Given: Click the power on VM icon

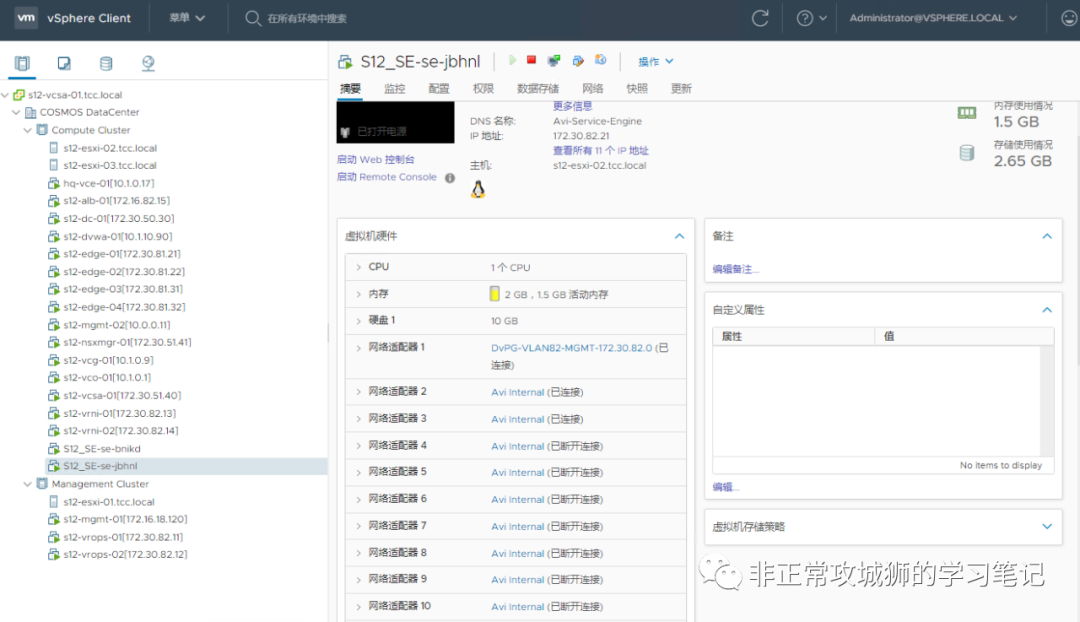Looking at the screenshot, I should pyautogui.click(x=512, y=61).
